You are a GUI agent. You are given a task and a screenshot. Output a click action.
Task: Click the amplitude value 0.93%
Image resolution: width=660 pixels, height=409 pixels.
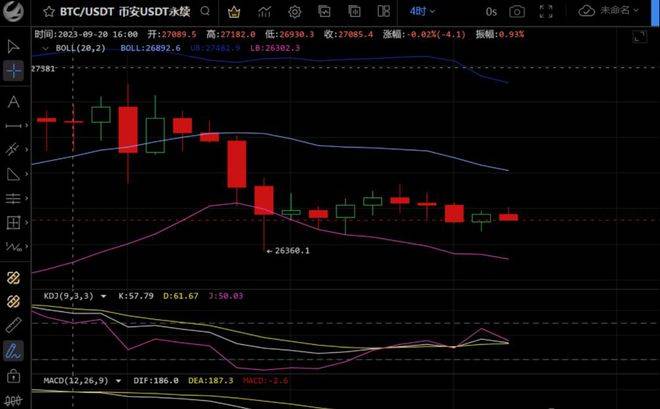pyautogui.click(x=511, y=35)
